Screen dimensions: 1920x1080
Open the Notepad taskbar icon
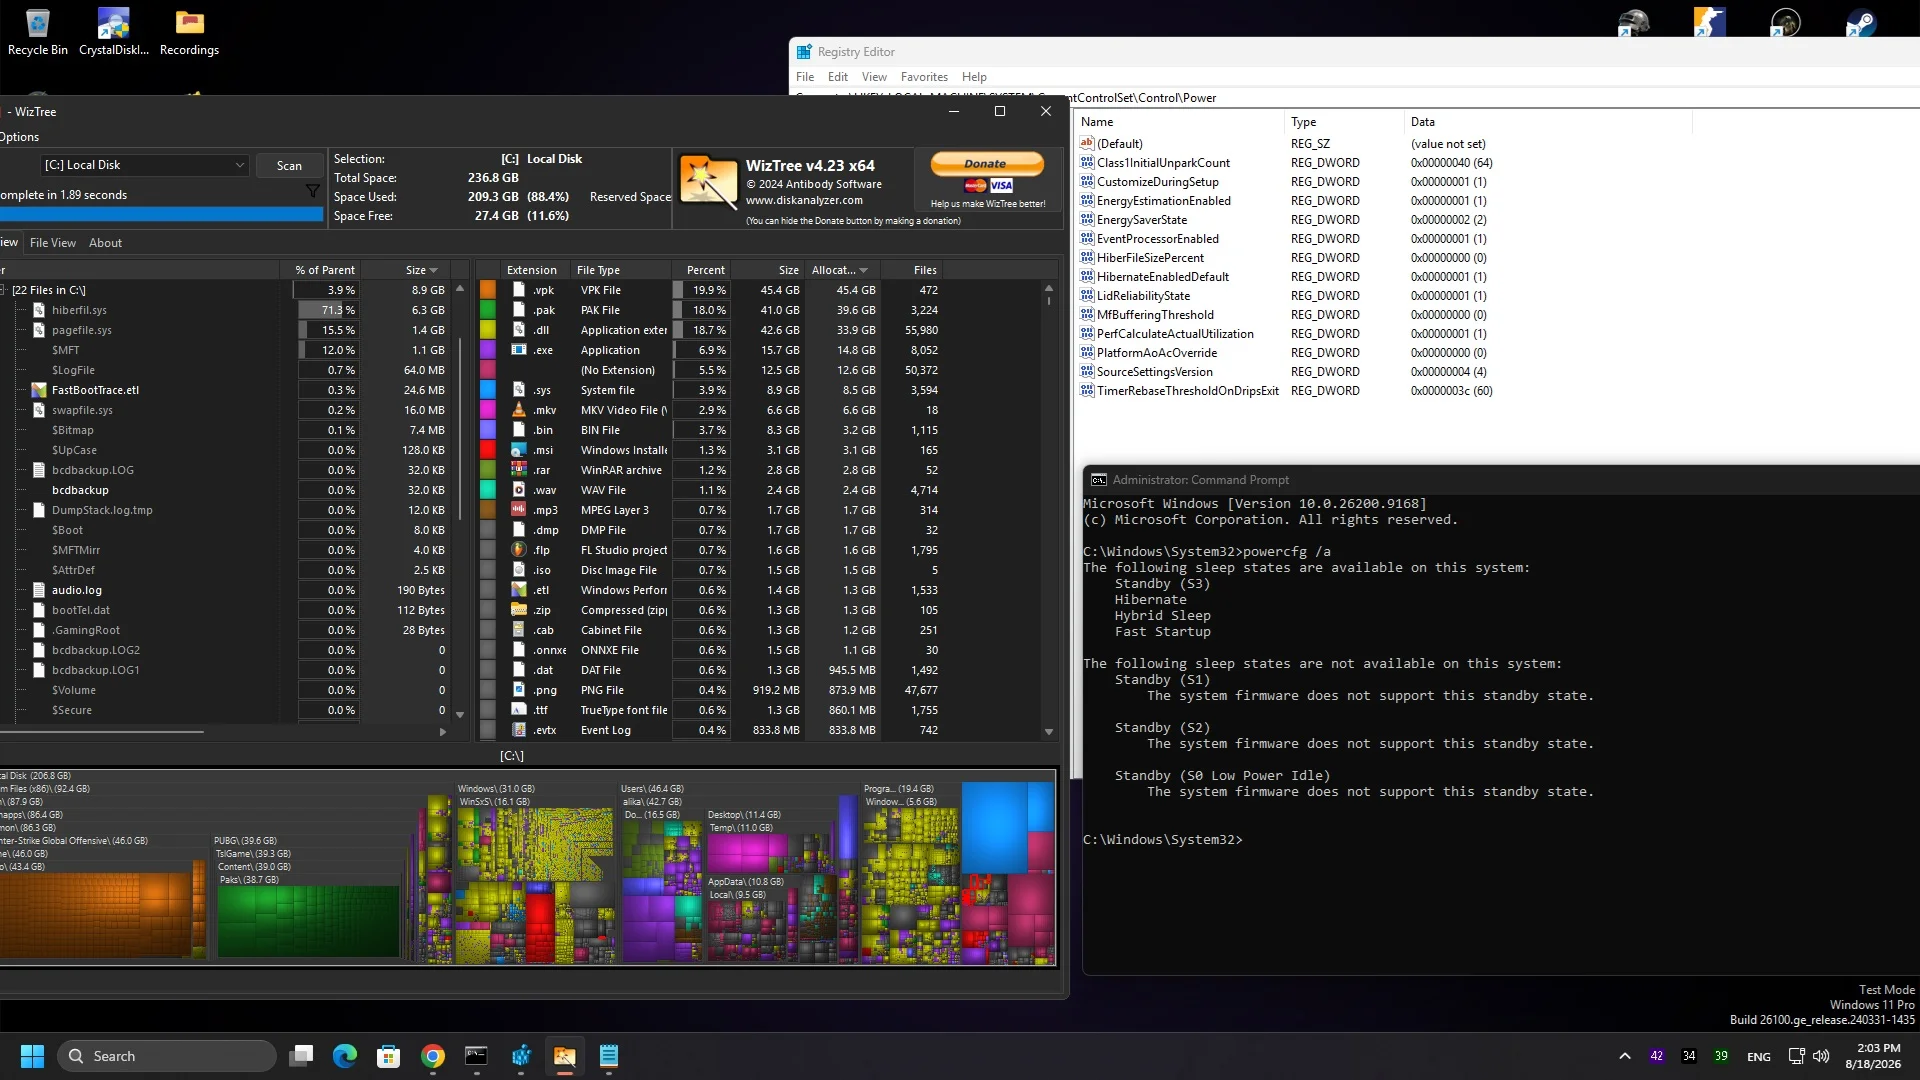[x=609, y=1056]
